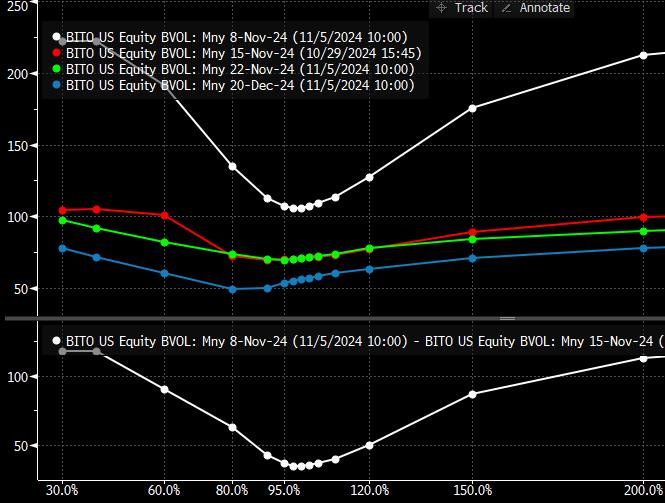This screenshot has width=665, height=503.
Task: Click the spread legend label in lower chart
Action: point(365,341)
